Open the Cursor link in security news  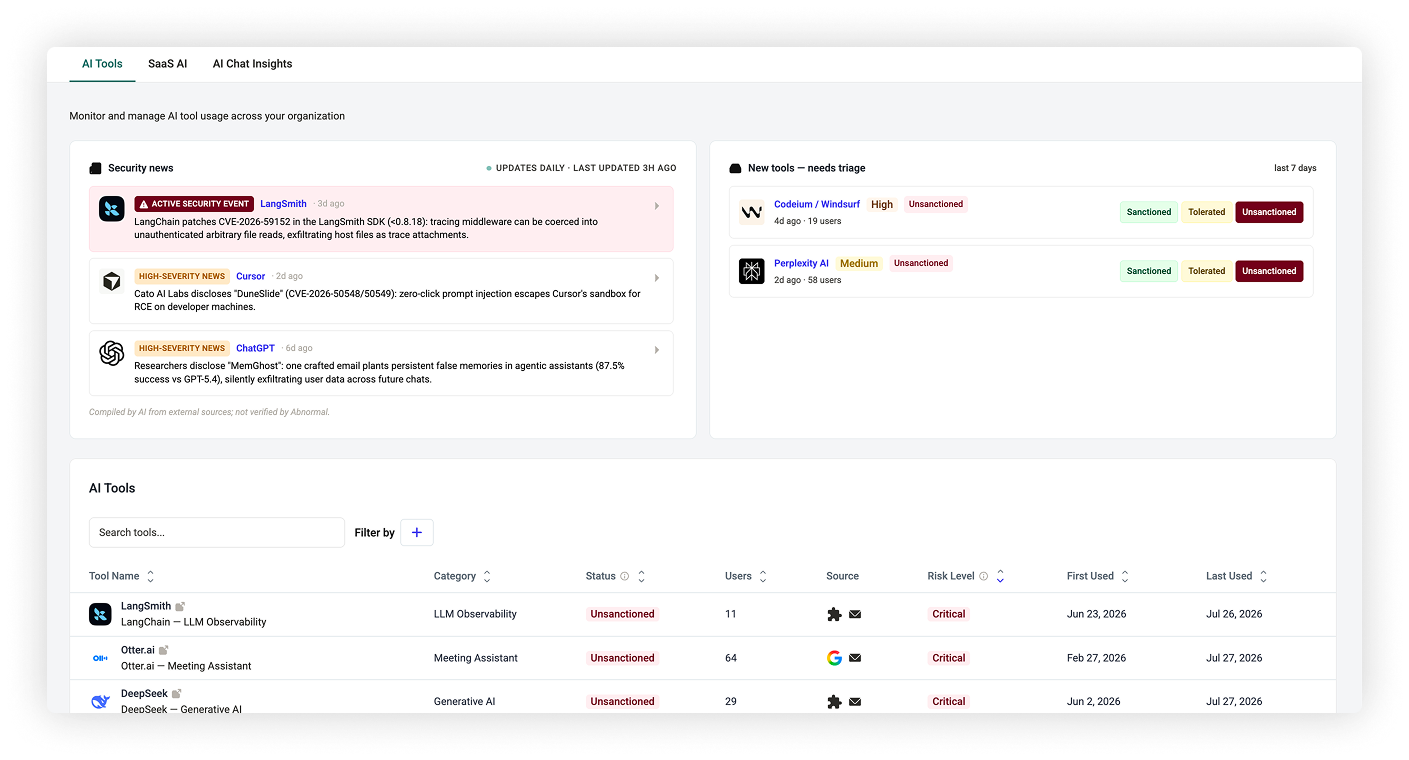(x=251, y=276)
